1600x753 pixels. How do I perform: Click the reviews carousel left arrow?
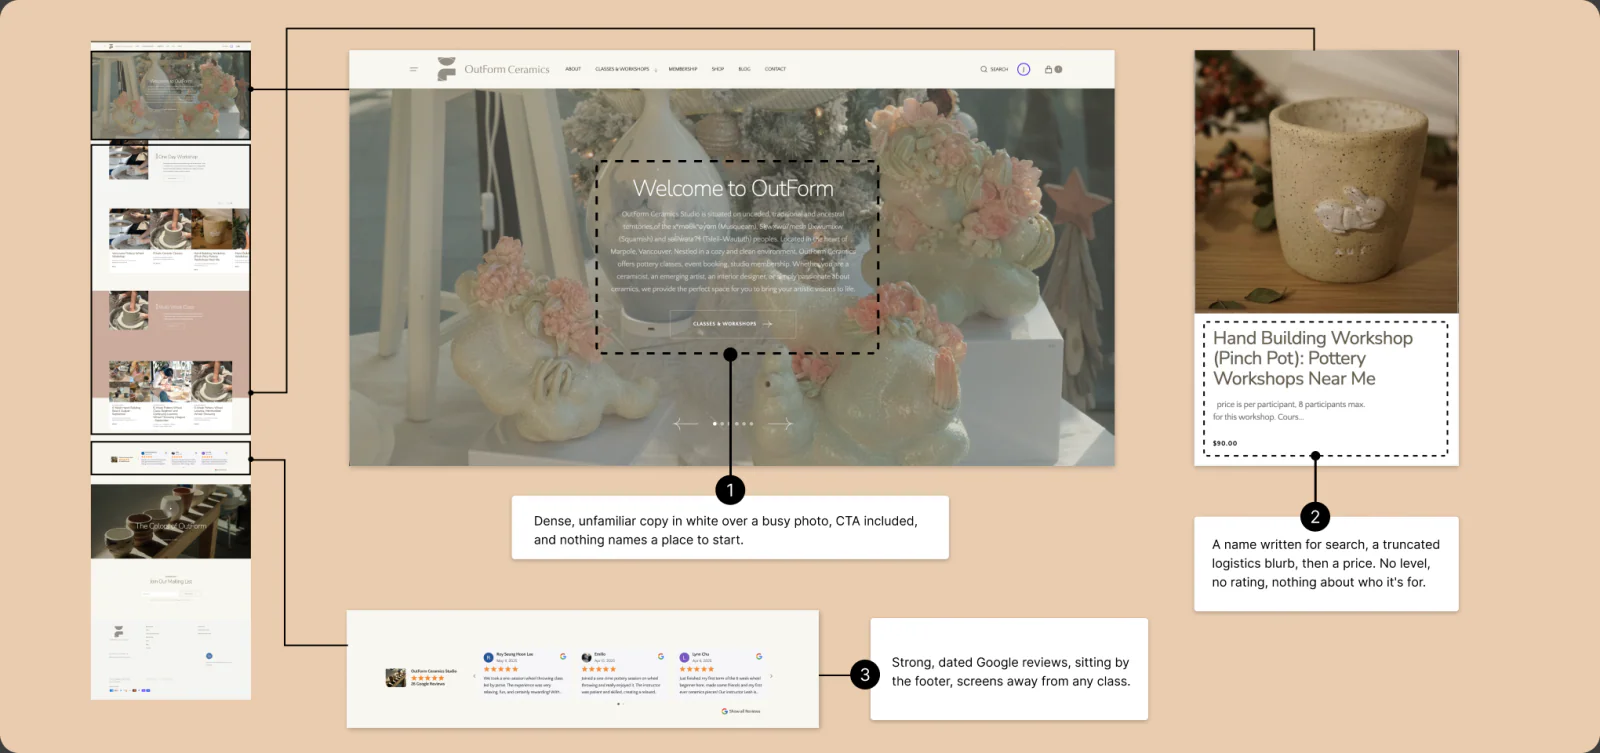[x=474, y=676]
